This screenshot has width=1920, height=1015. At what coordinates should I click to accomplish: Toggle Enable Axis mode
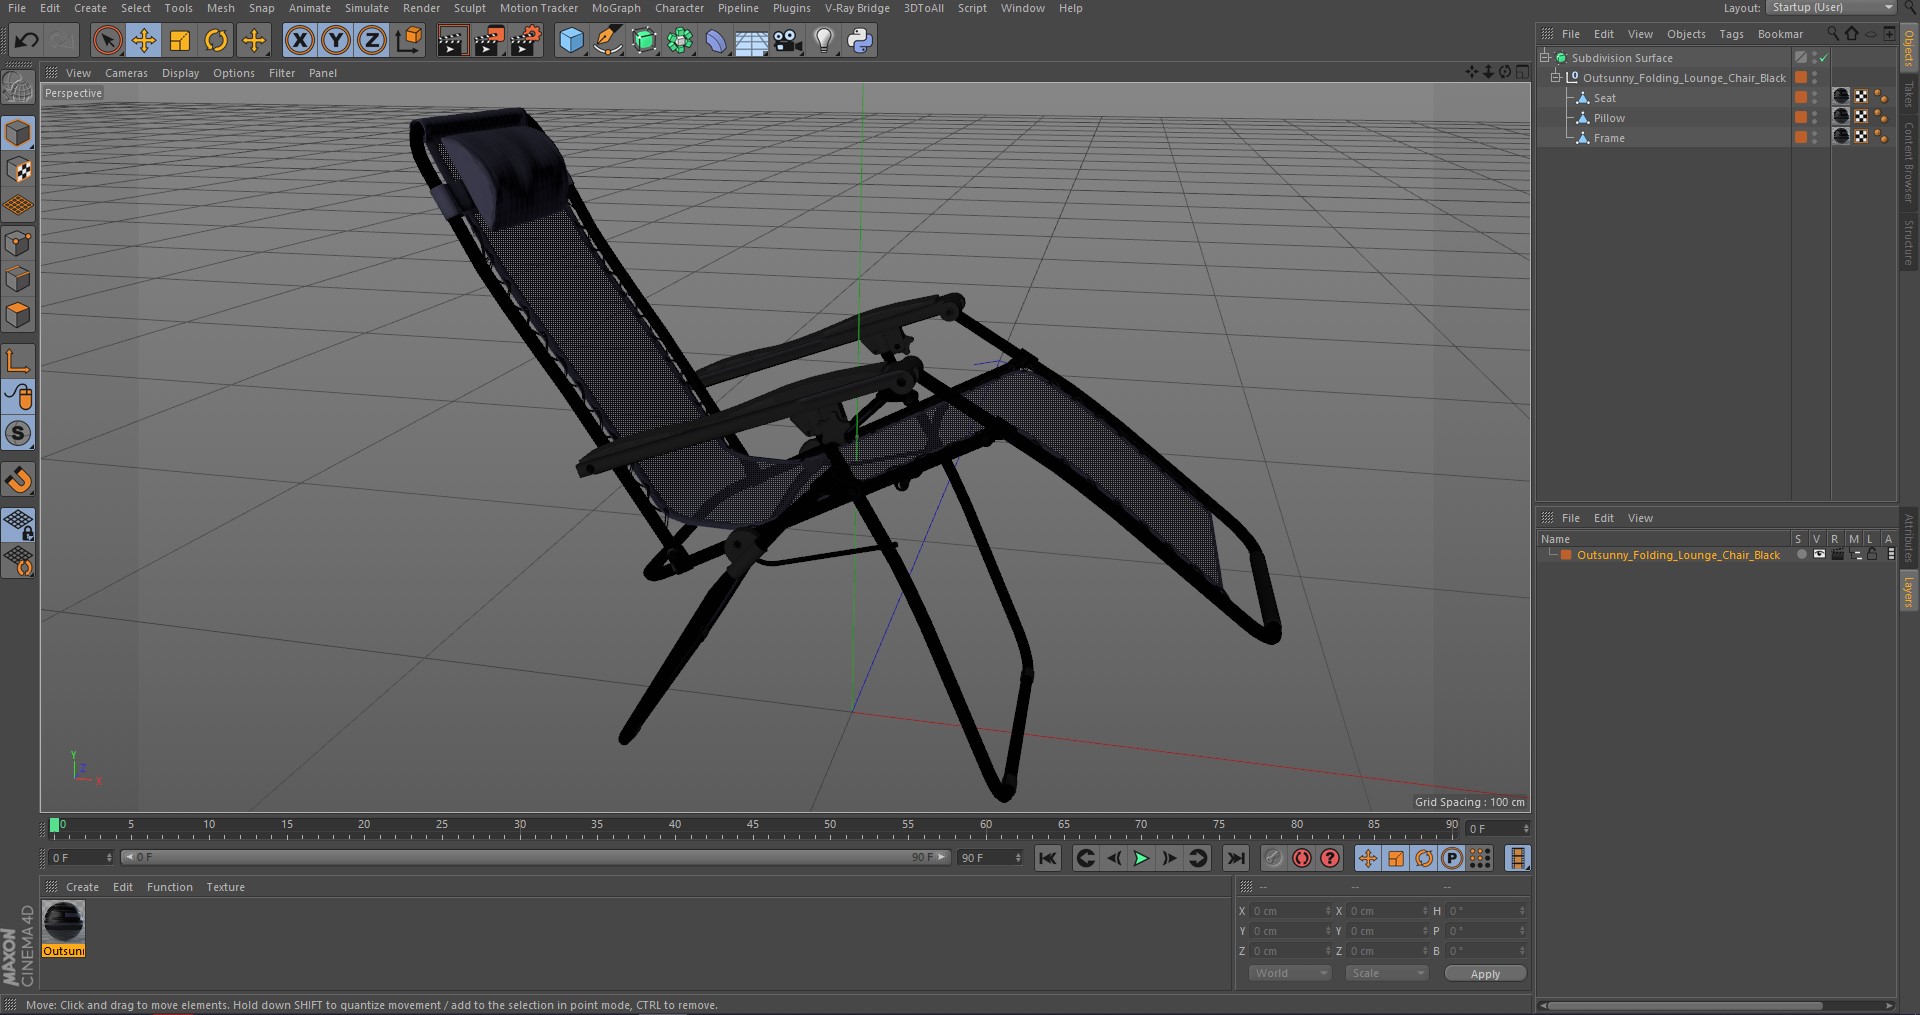click(18, 361)
